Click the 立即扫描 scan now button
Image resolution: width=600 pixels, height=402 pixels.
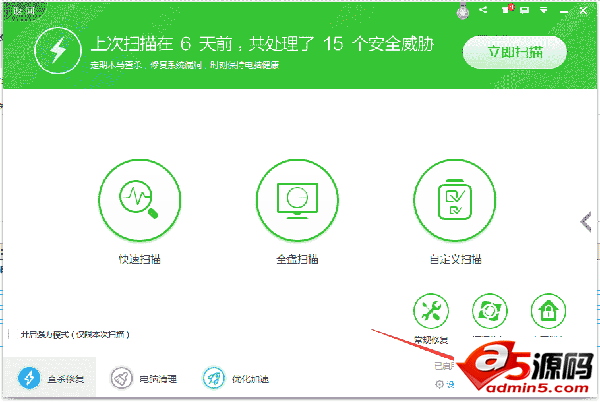(x=514, y=52)
